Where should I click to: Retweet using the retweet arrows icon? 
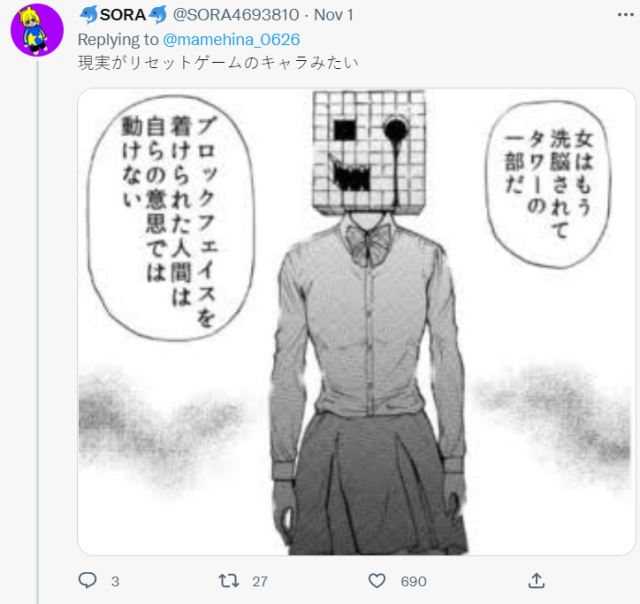pyautogui.click(x=229, y=580)
